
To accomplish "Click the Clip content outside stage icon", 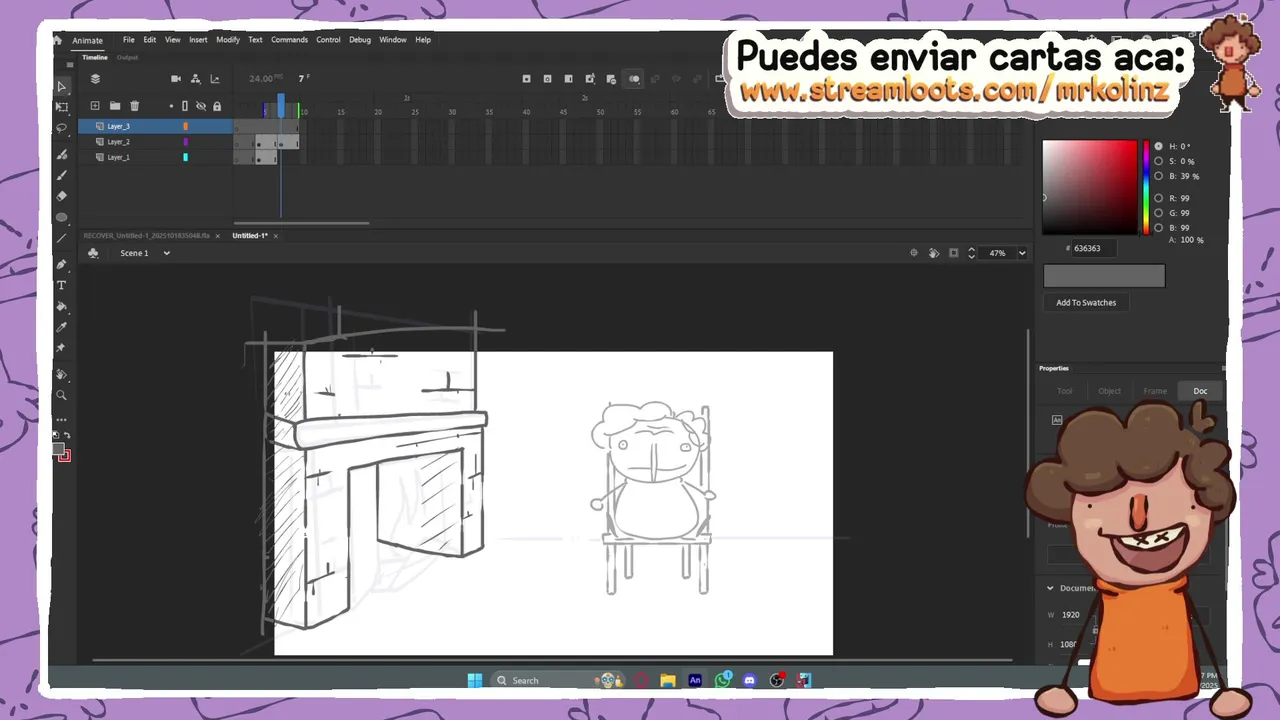I will [x=953, y=253].
